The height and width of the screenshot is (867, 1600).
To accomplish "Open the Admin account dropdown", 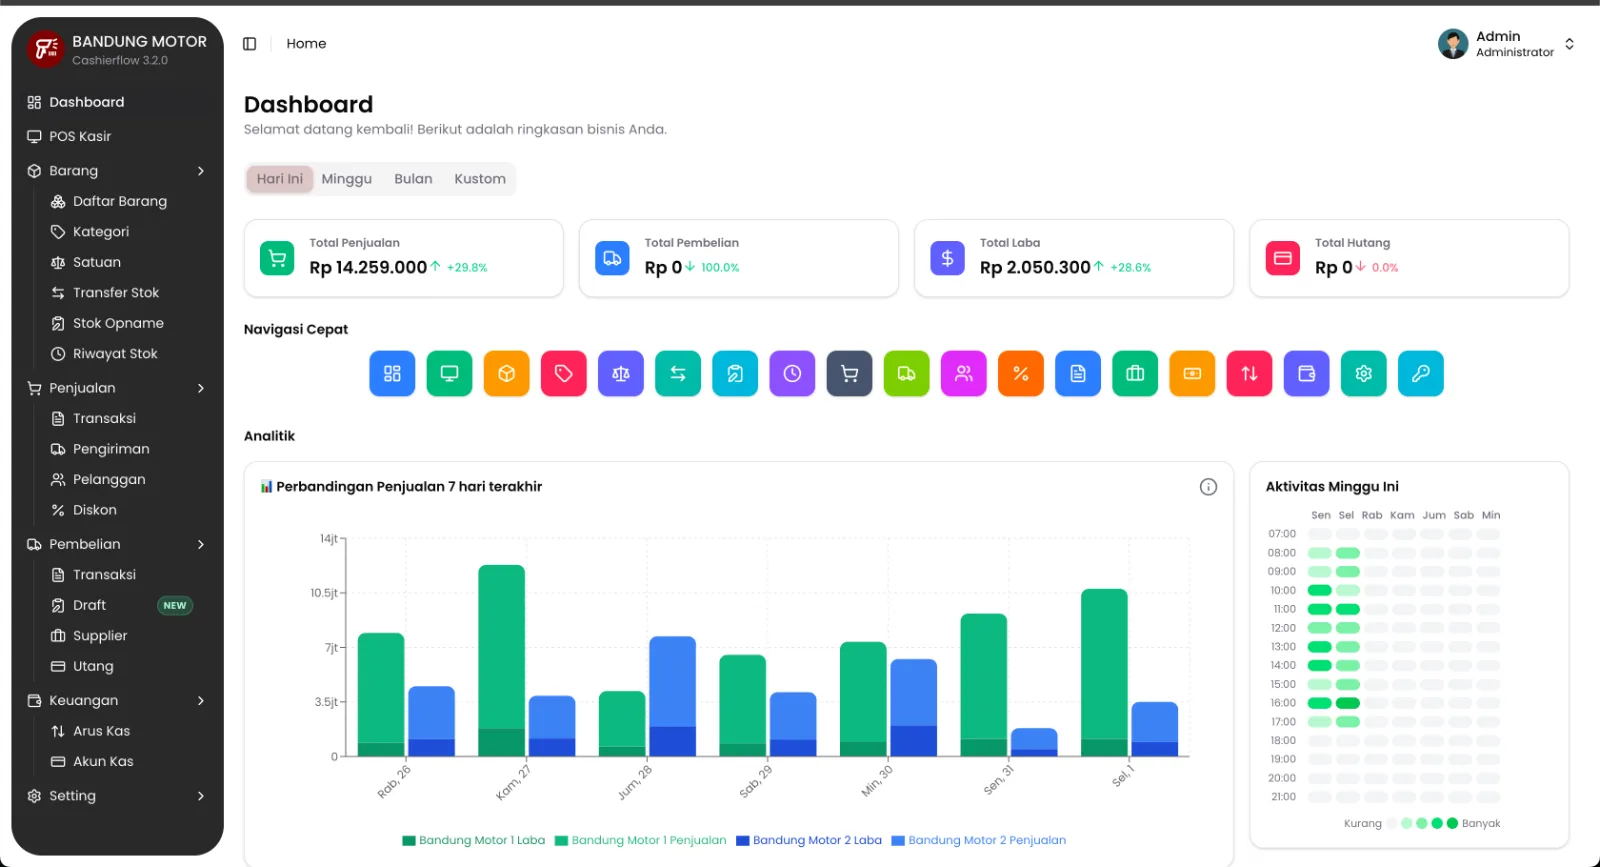I will pyautogui.click(x=1507, y=44).
